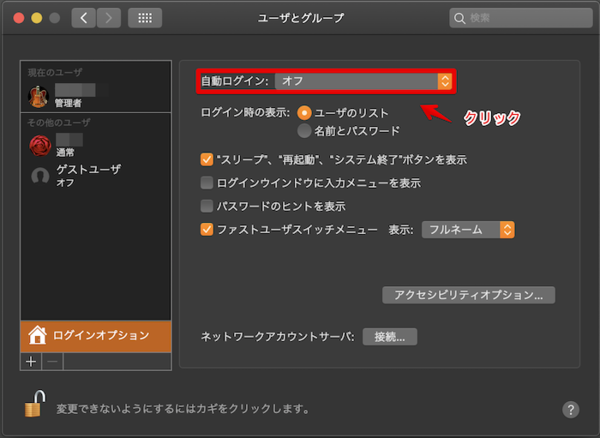
Task: Enable パスワードのヒントを表示 checkbox
Action: tap(207, 206)
